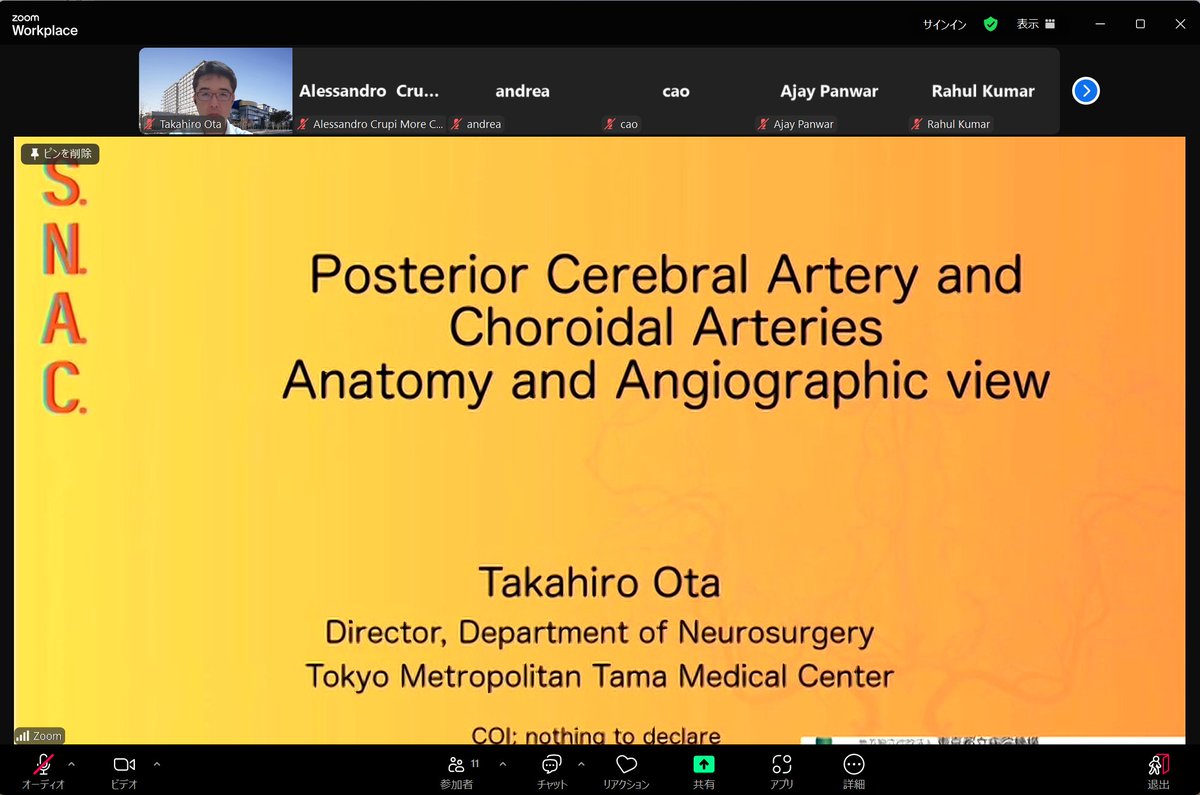This screenshot has height=795, width=1200.
Task: Maximize the Zoom window
Action: click(x=1140, y=24)
